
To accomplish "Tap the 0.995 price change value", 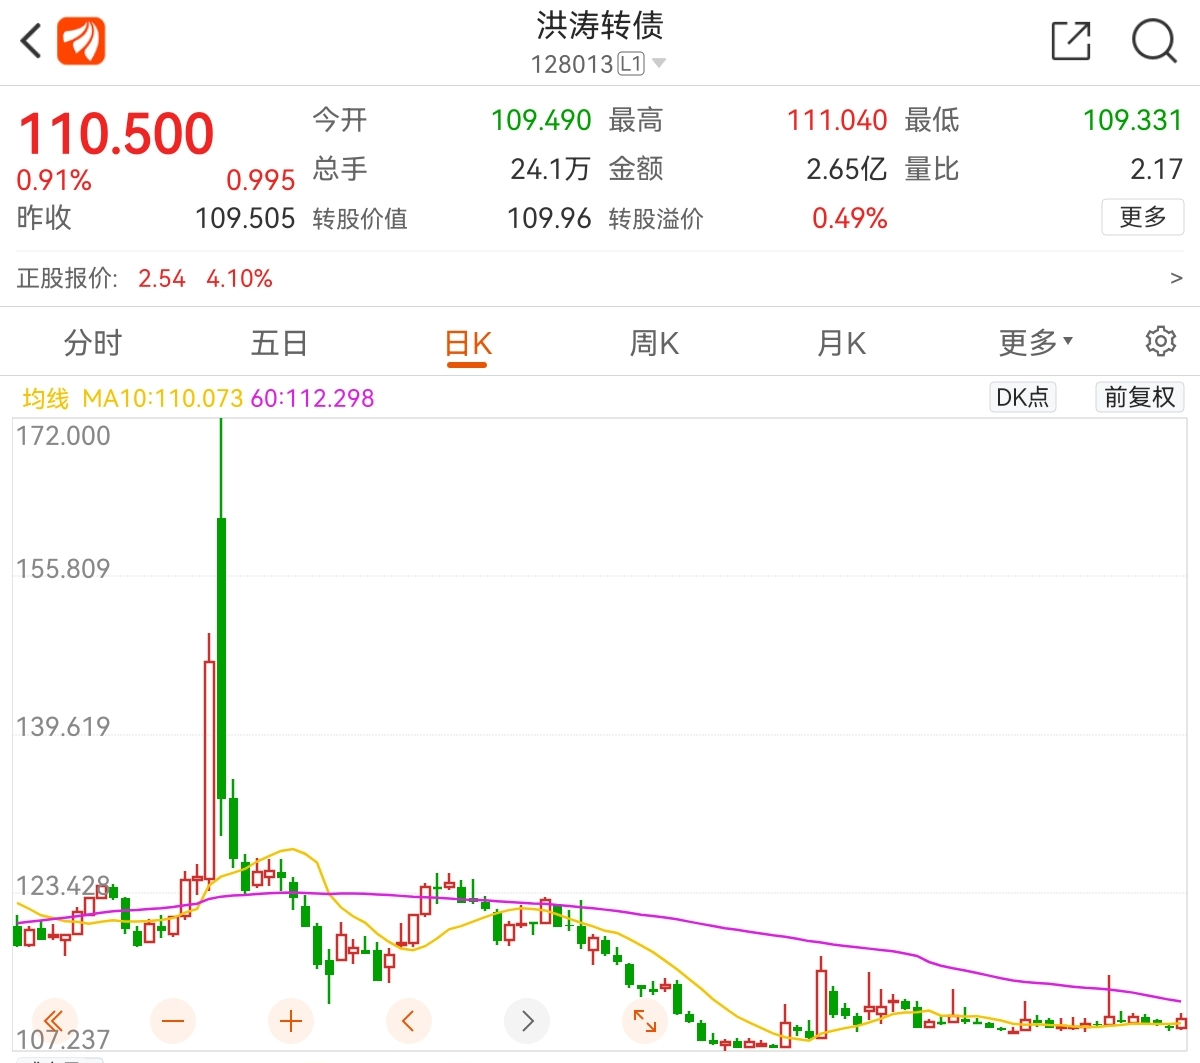I will click(261, 181).
